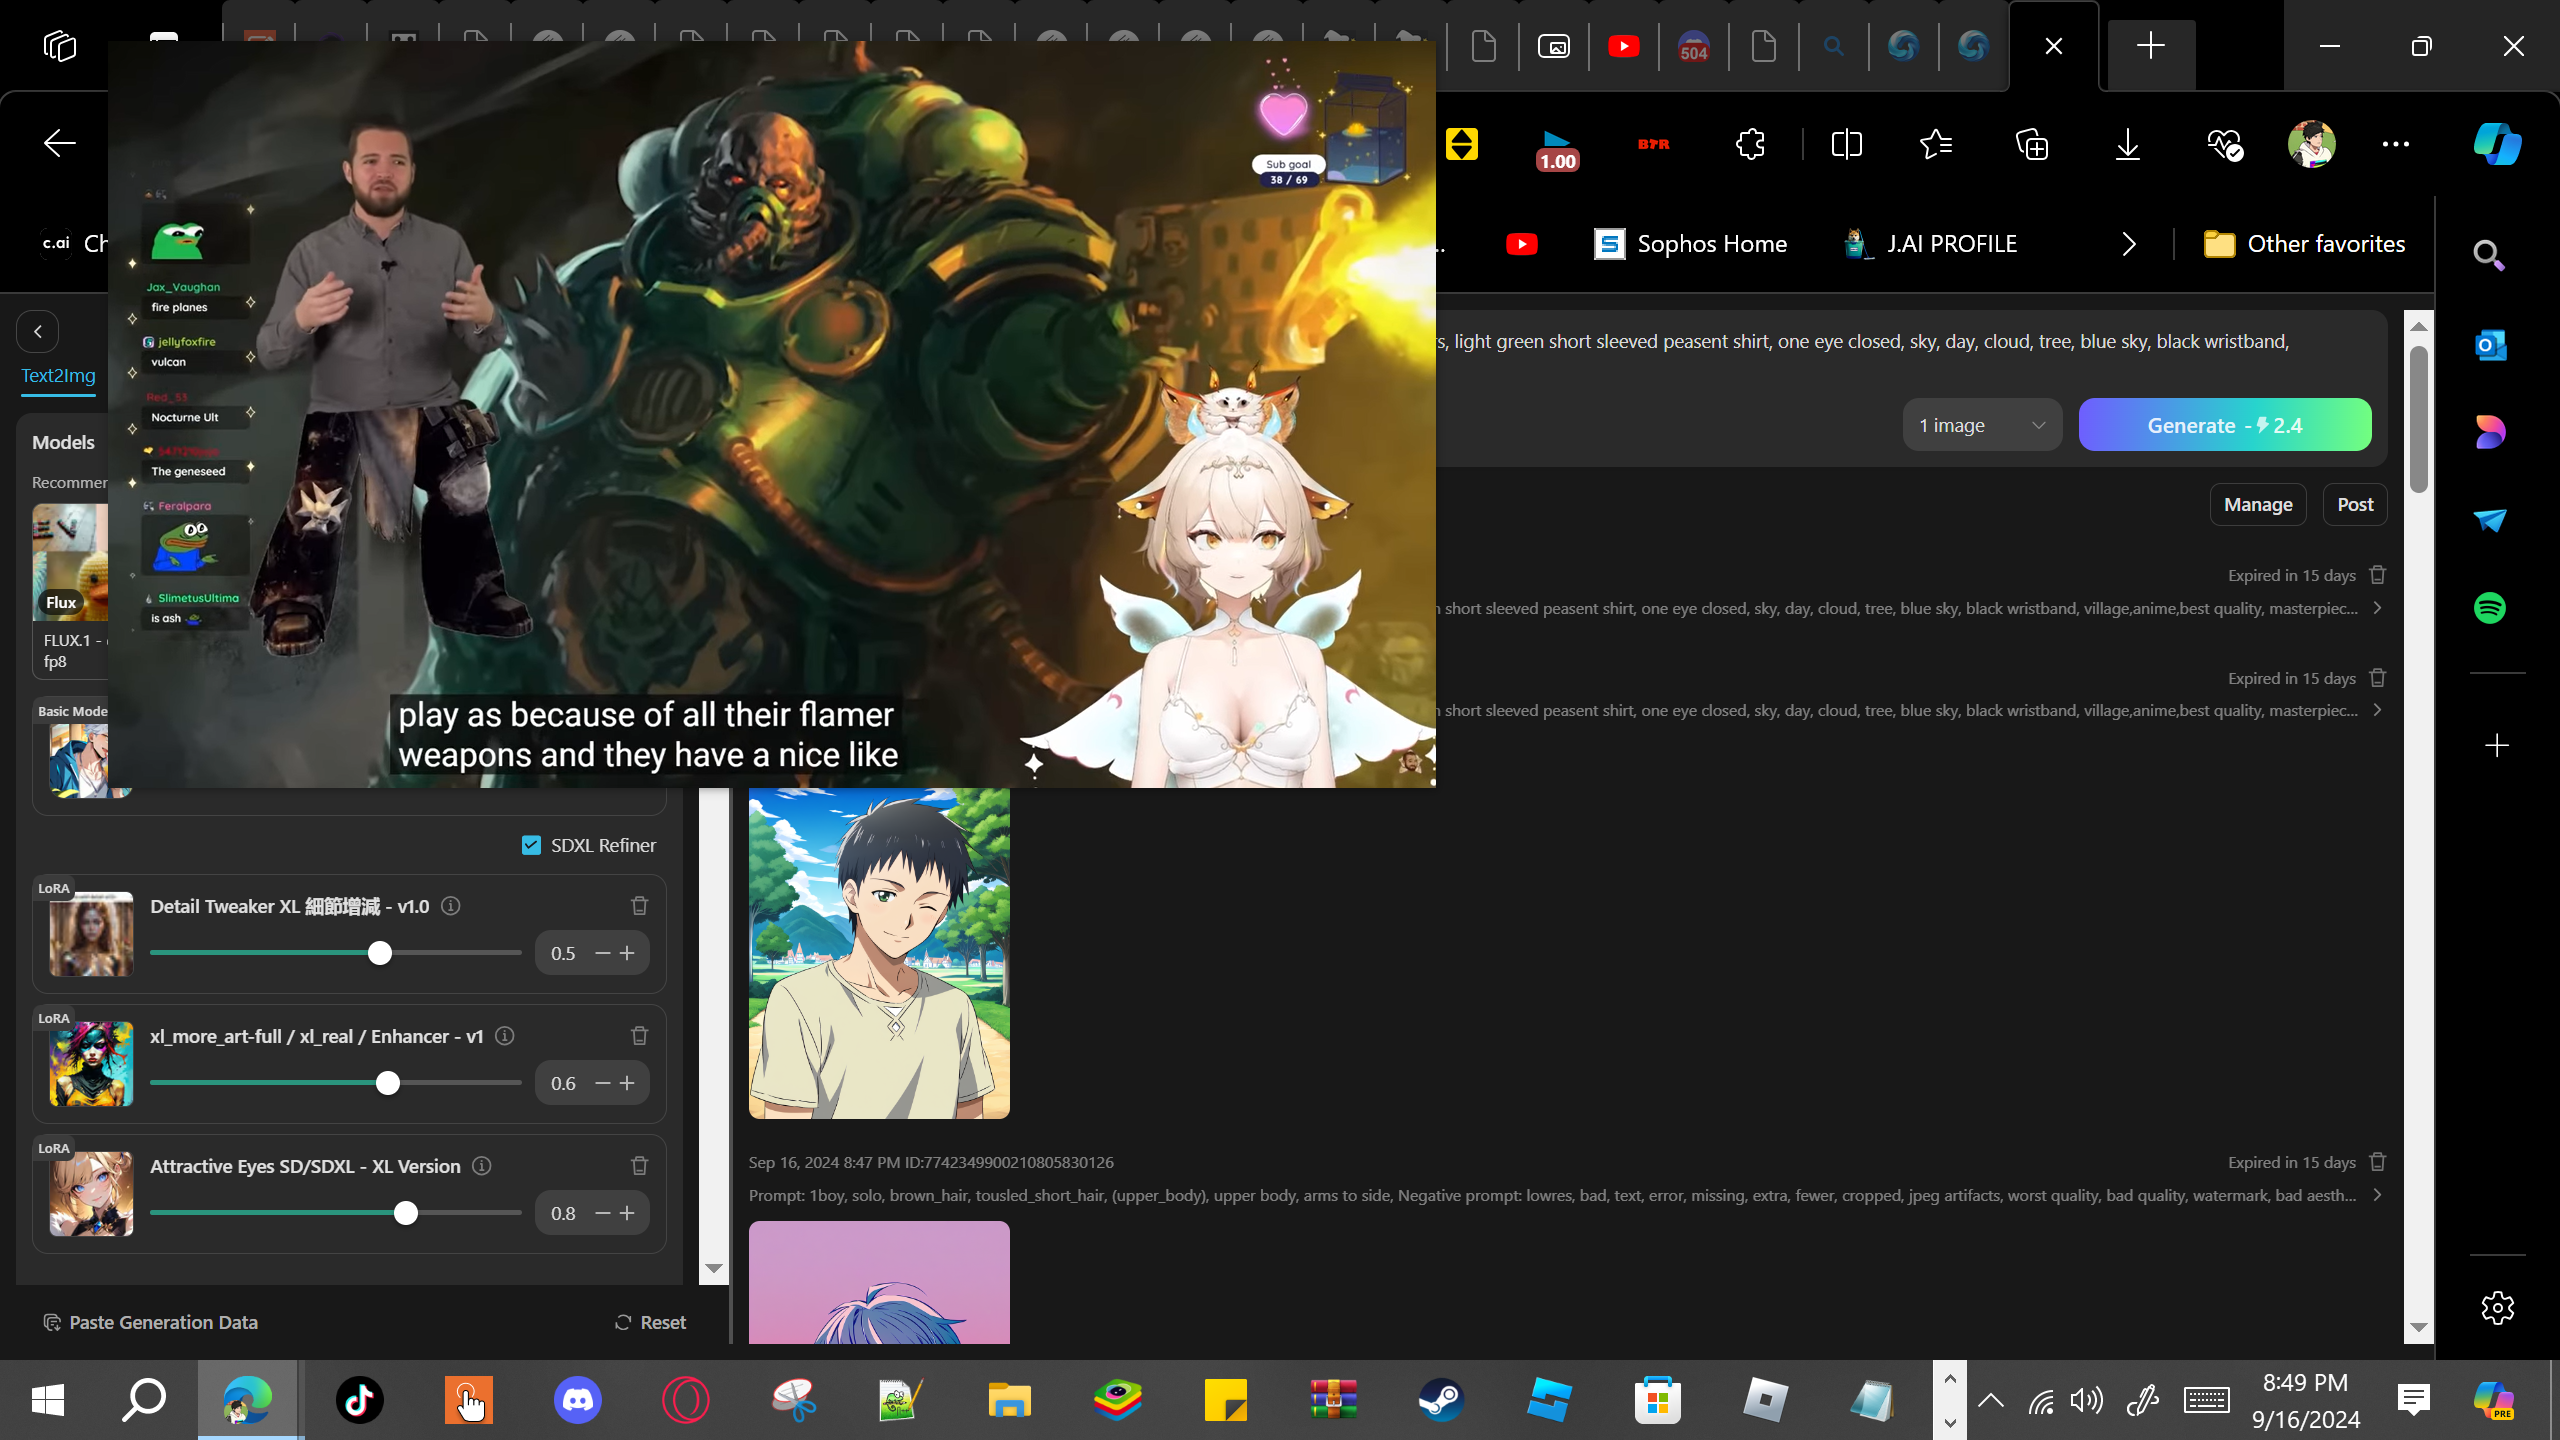
Task: Open the taskbar clock and date
Action: click(2306, 1400)
